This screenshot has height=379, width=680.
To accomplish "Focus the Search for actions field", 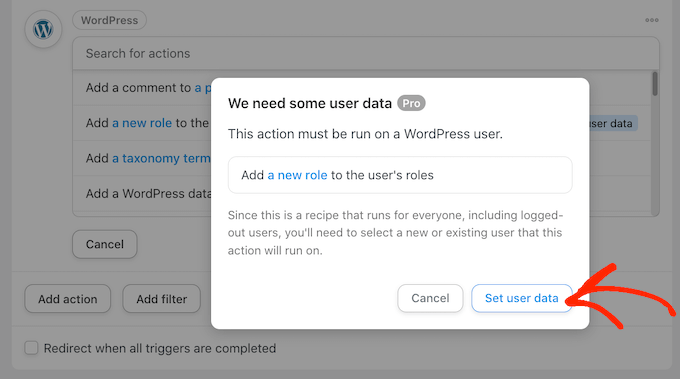I will coord(366,53).
